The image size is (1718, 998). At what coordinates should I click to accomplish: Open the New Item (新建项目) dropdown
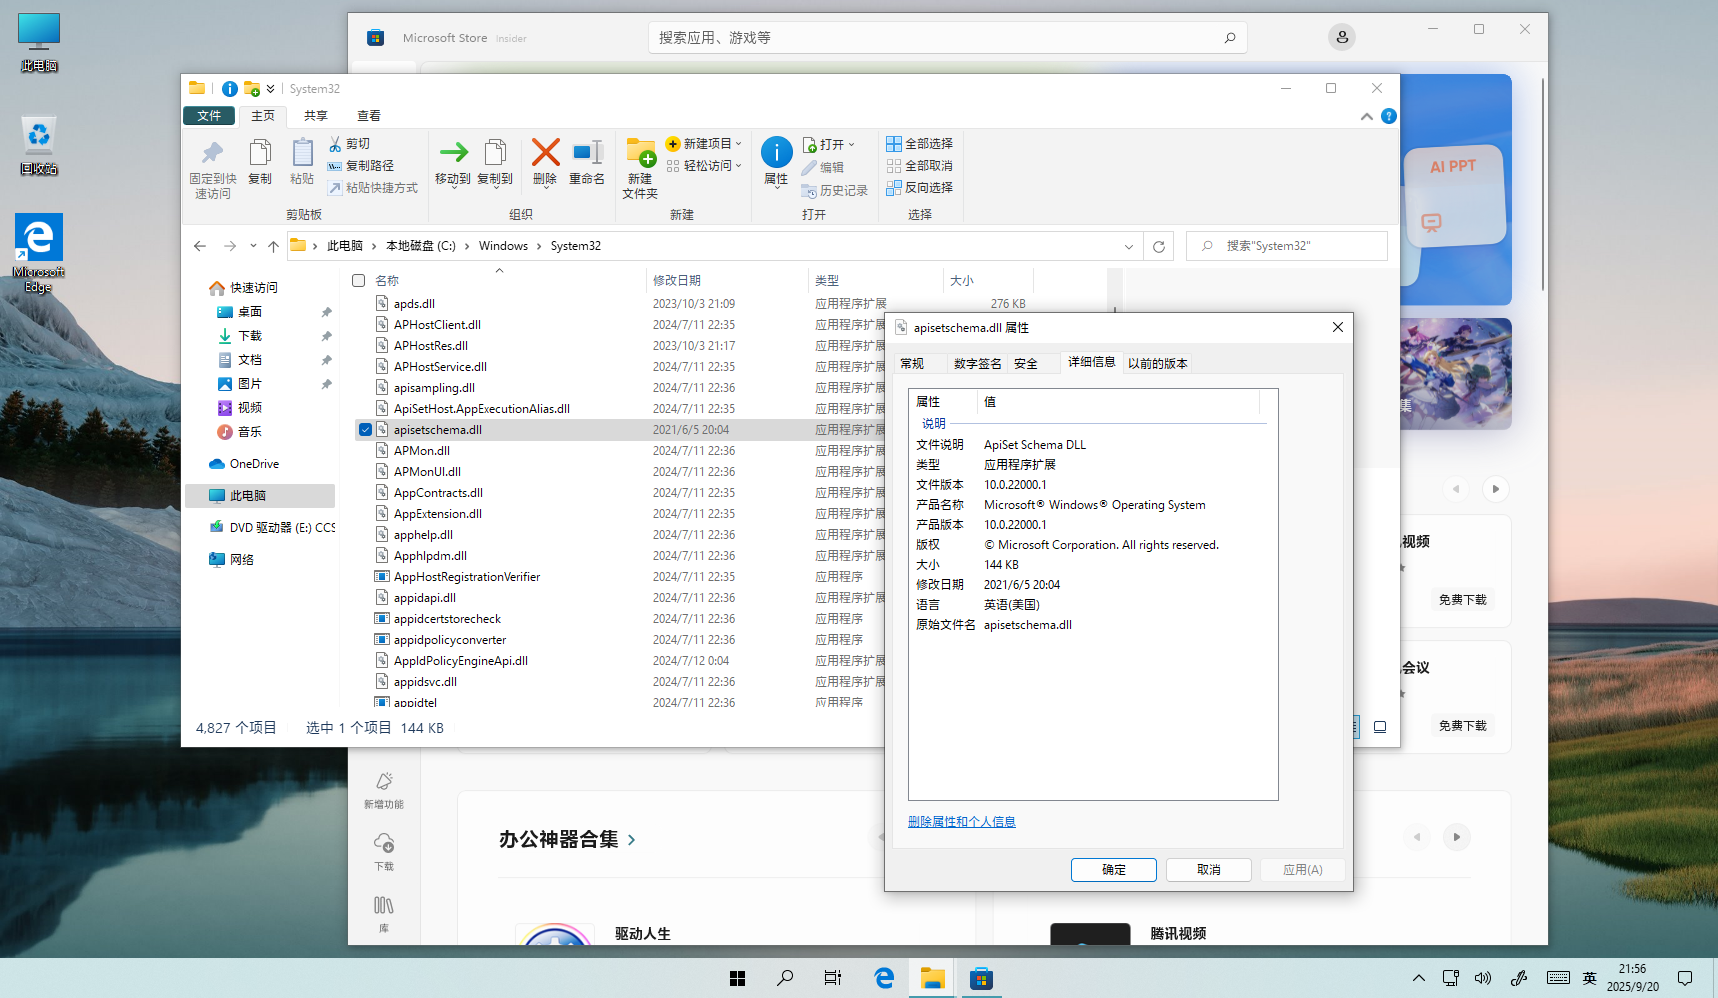(x=706, y=144)
